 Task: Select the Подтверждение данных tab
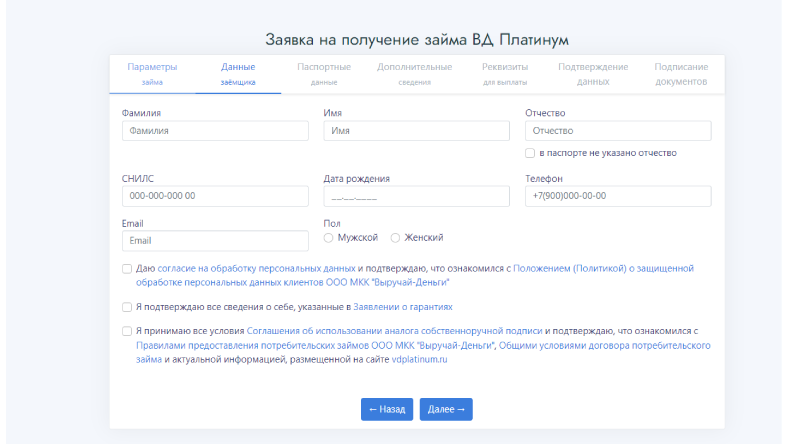pos(593,74)
